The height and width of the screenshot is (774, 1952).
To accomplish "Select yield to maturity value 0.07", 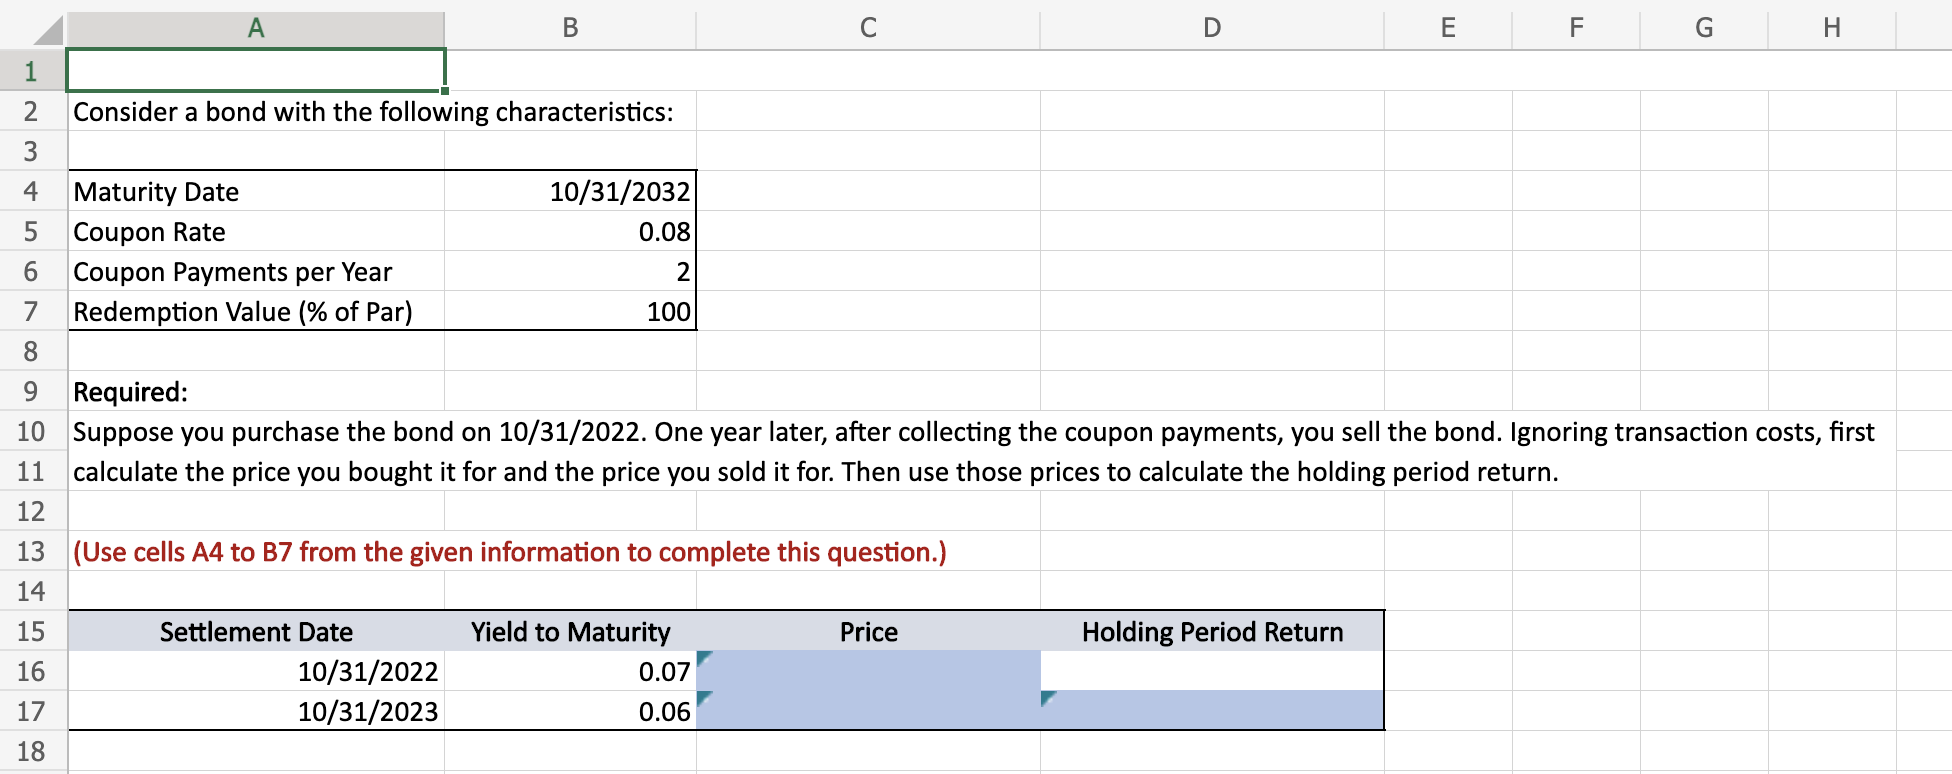I will tap(570, 671).
